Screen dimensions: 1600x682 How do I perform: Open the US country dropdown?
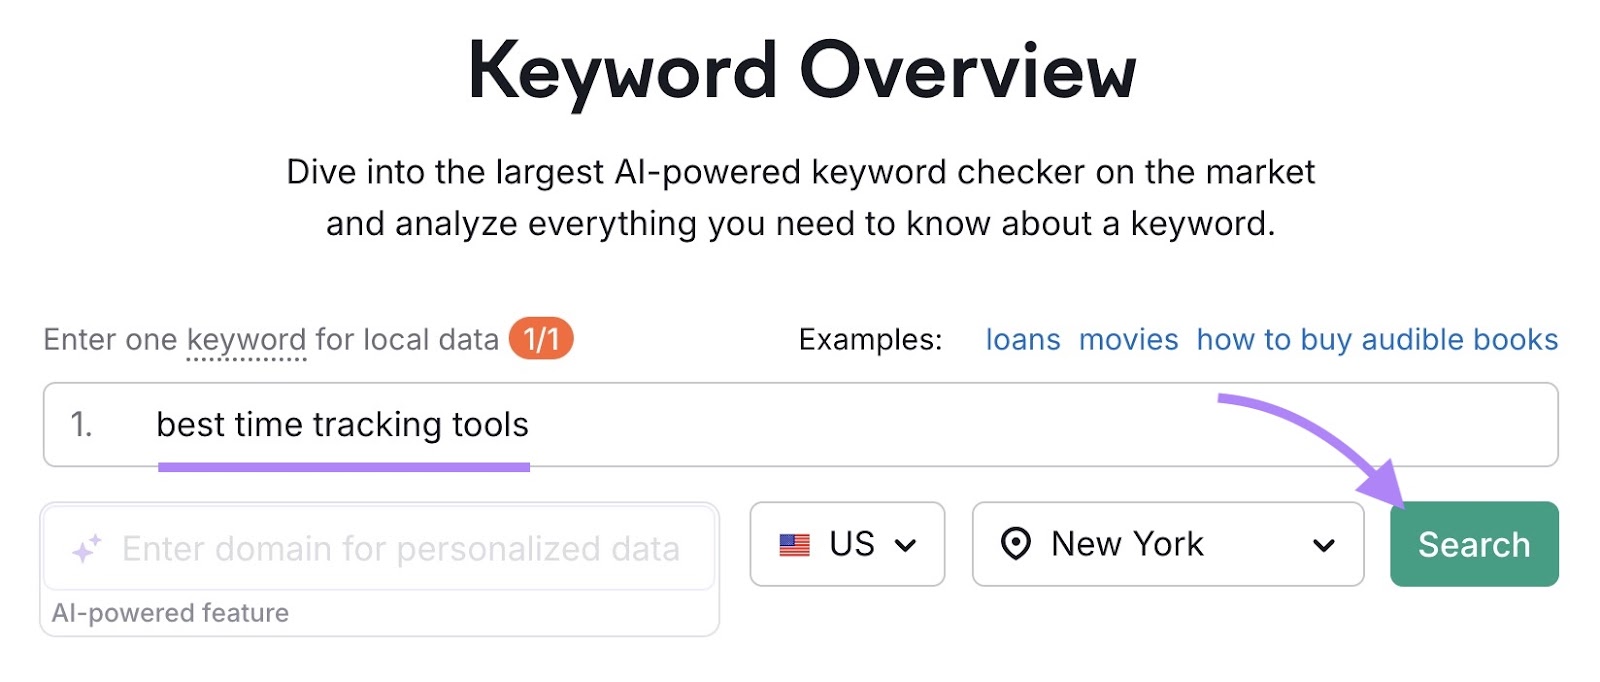pos(847,544)
